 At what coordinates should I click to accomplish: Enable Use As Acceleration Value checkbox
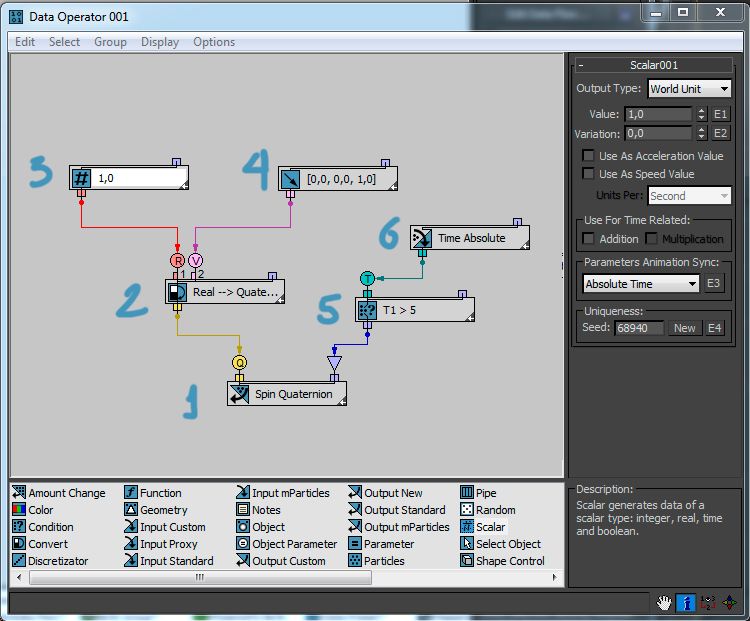point(588,155)
